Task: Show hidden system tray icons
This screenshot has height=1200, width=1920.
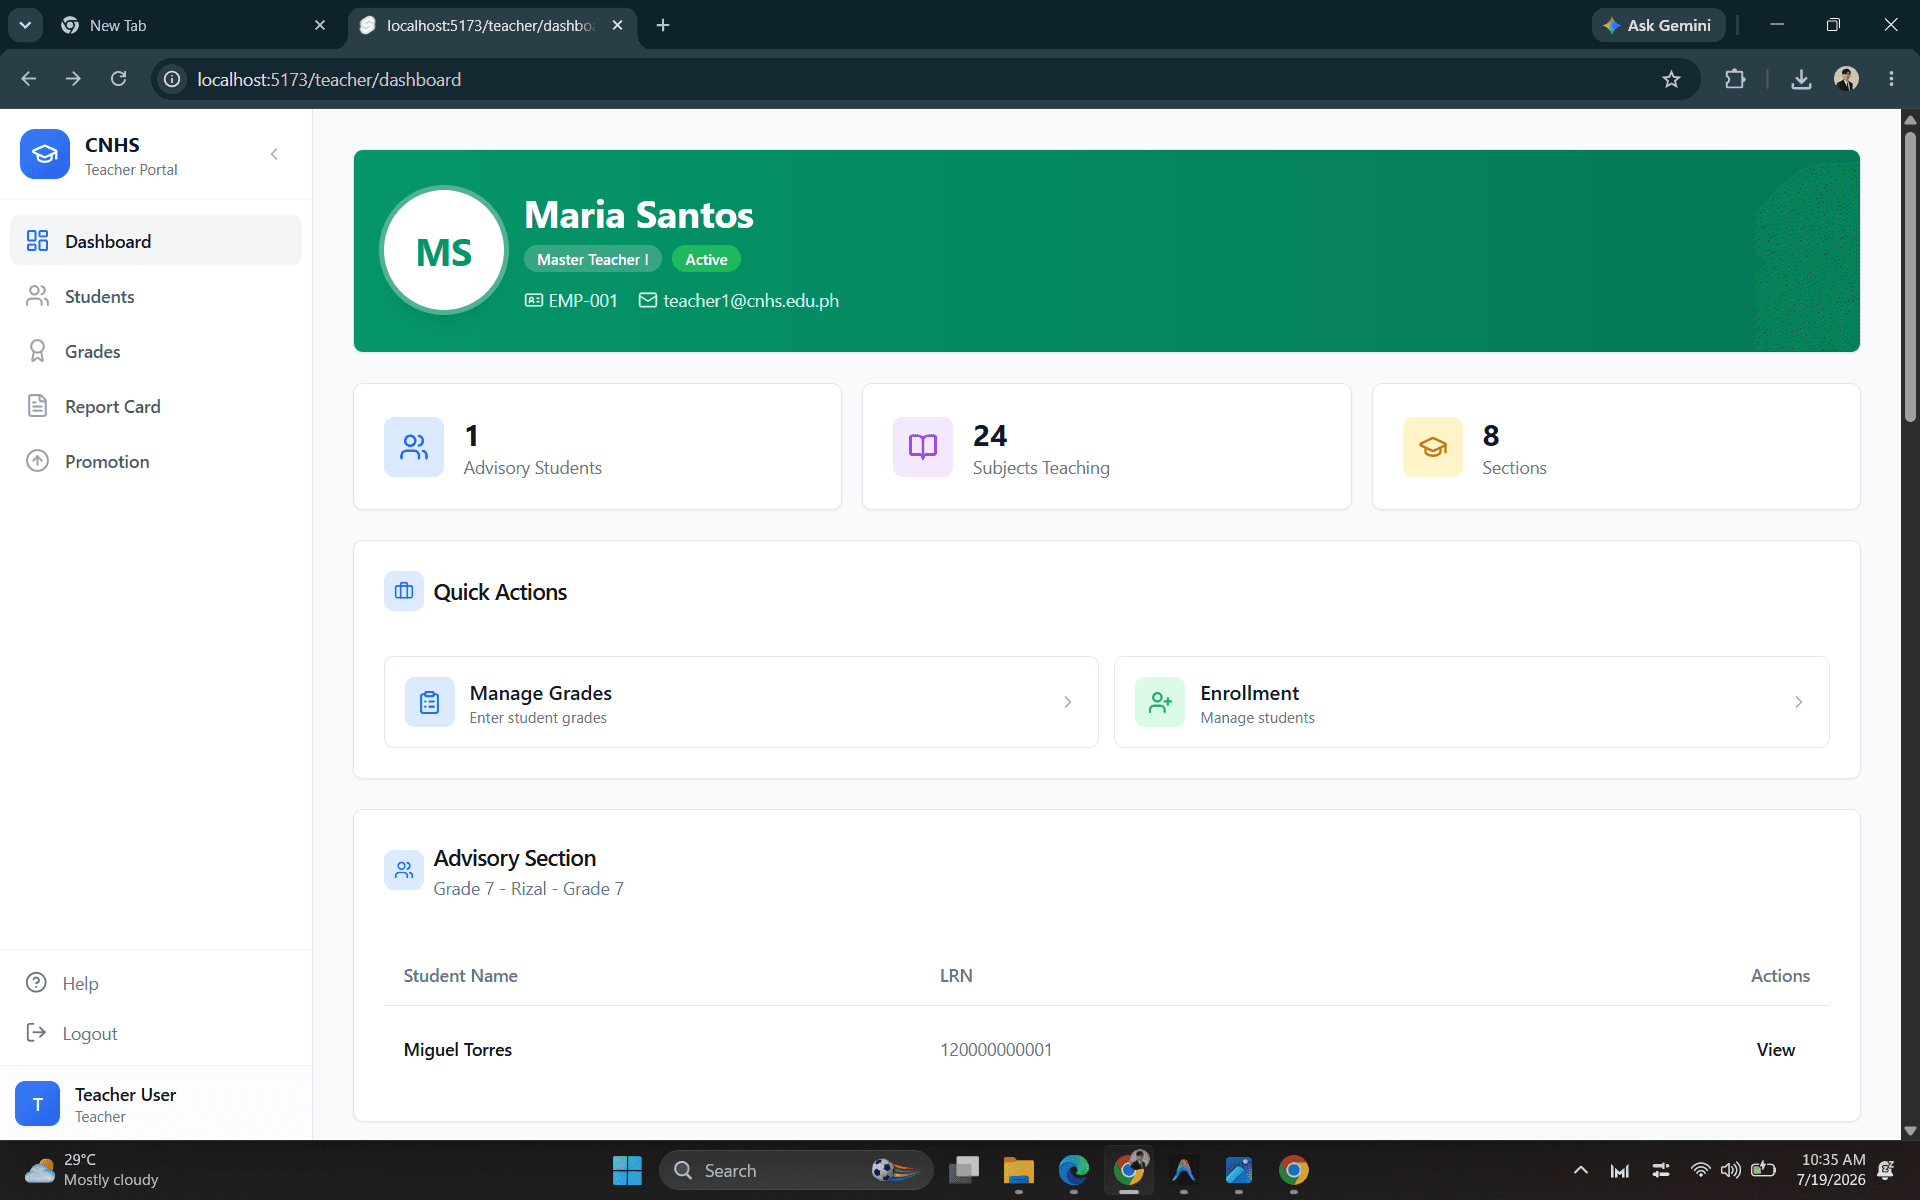Action: tap(1580, 1170)
